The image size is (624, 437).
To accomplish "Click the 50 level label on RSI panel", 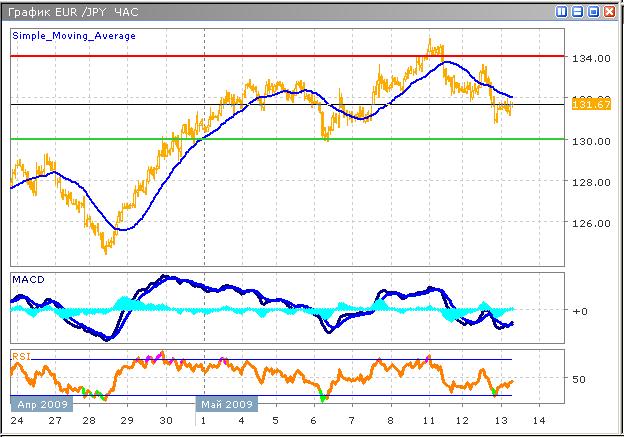I will tap(576, 380).
